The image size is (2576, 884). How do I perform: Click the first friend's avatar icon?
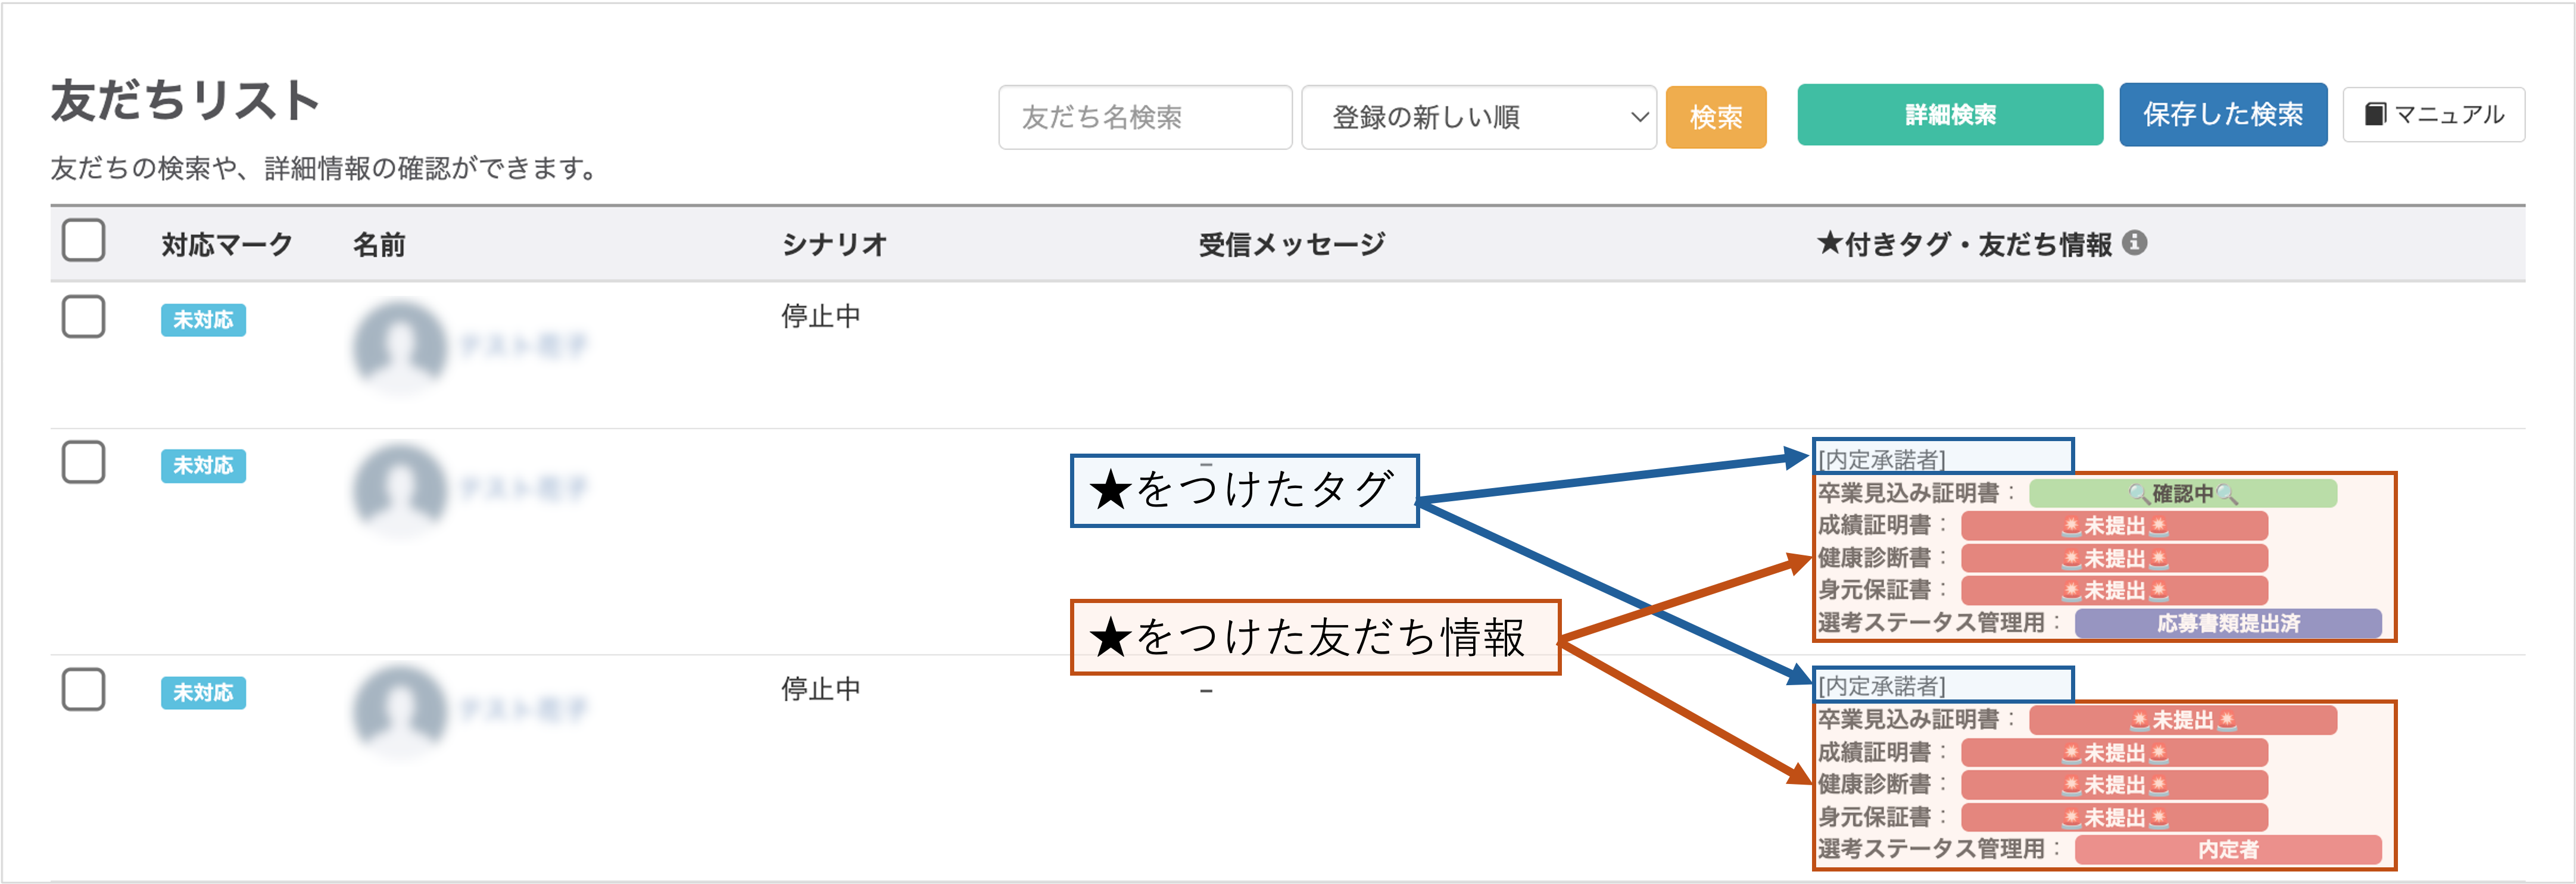pos(400,346)
